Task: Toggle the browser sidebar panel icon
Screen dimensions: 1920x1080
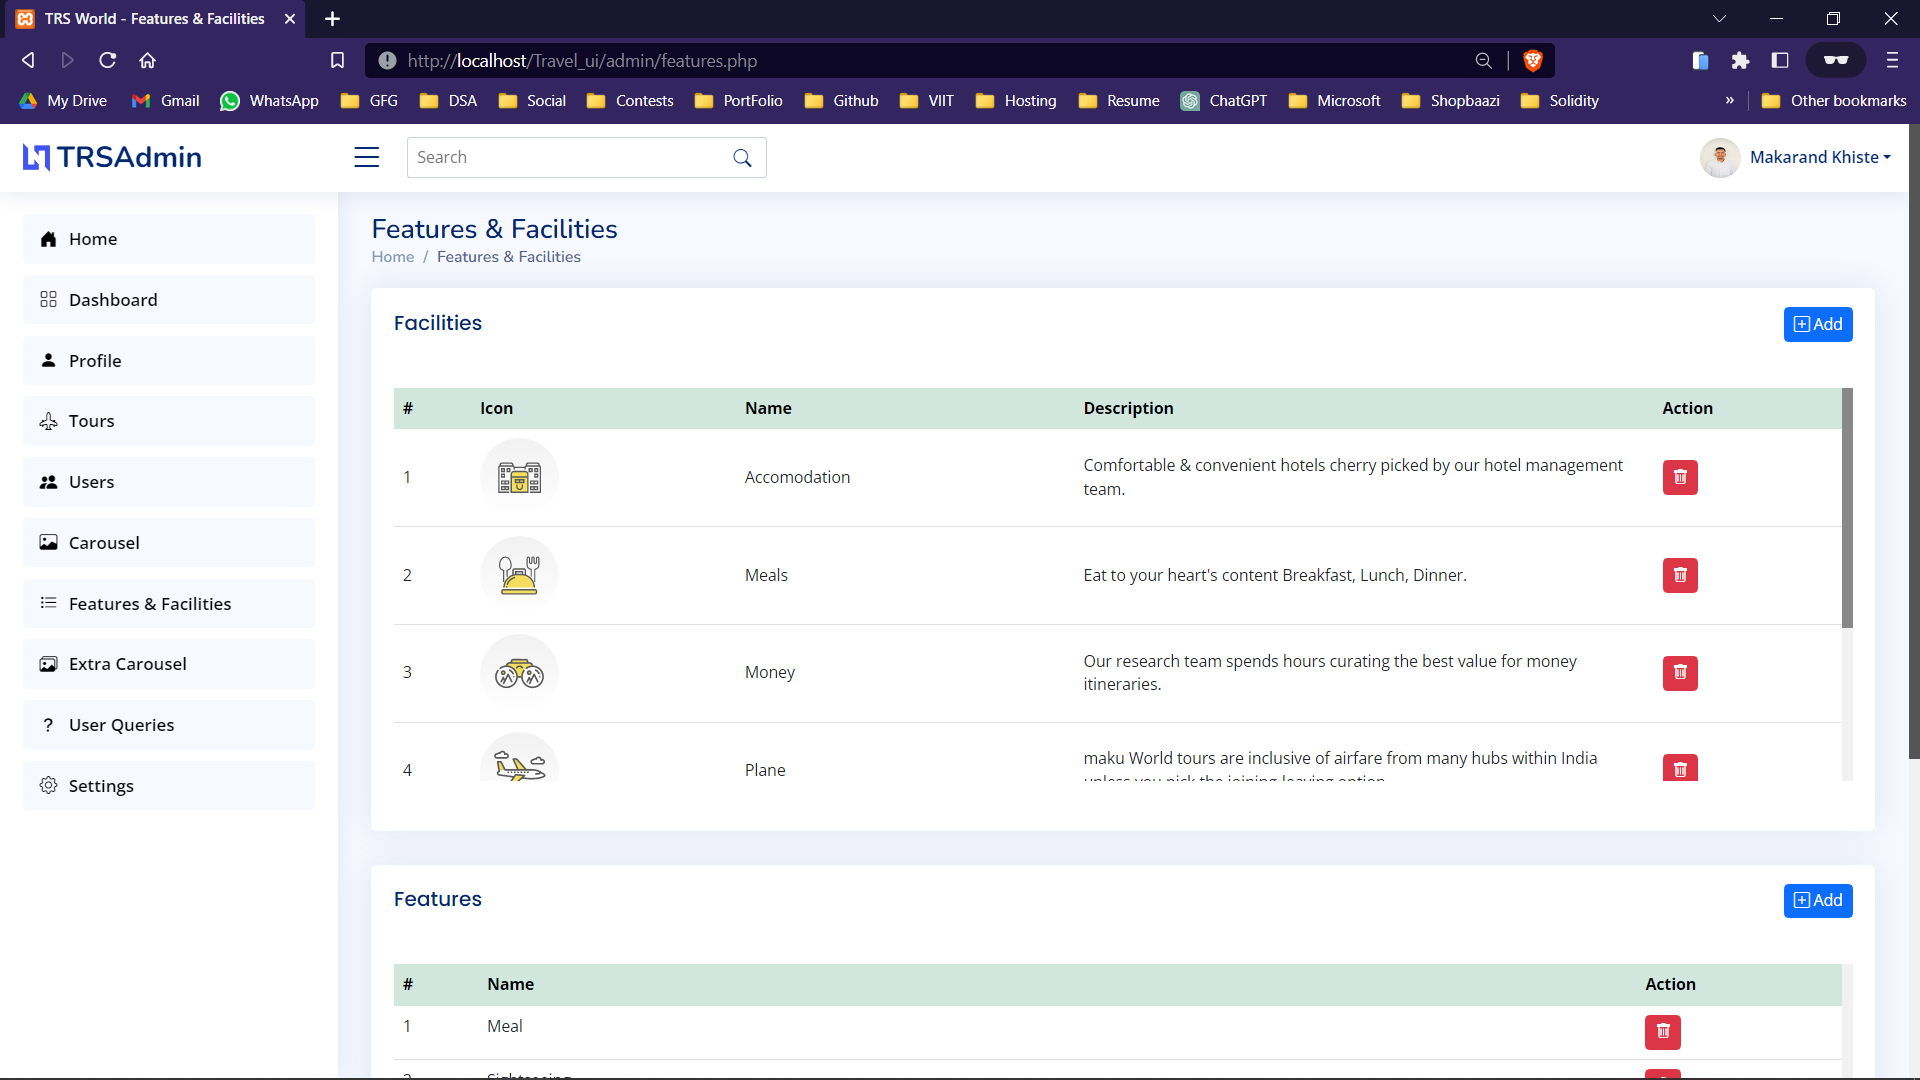Action: 1780,61
